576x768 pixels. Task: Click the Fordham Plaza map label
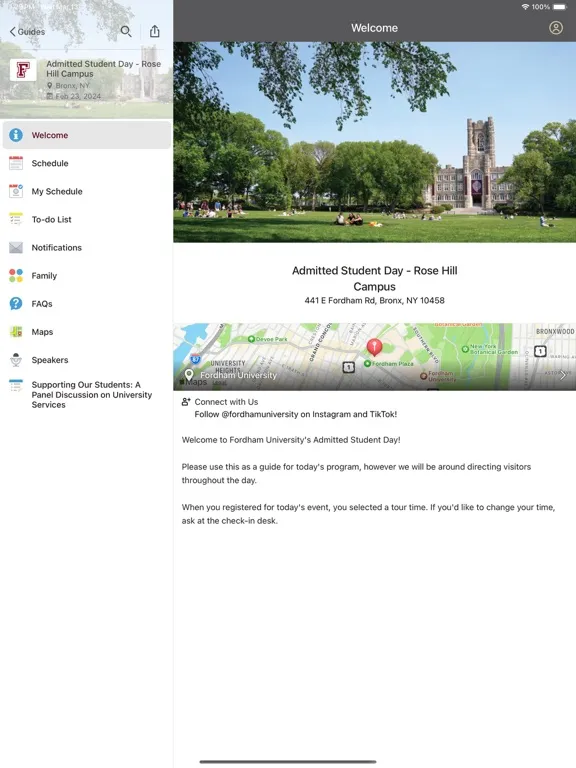point(392,363)
